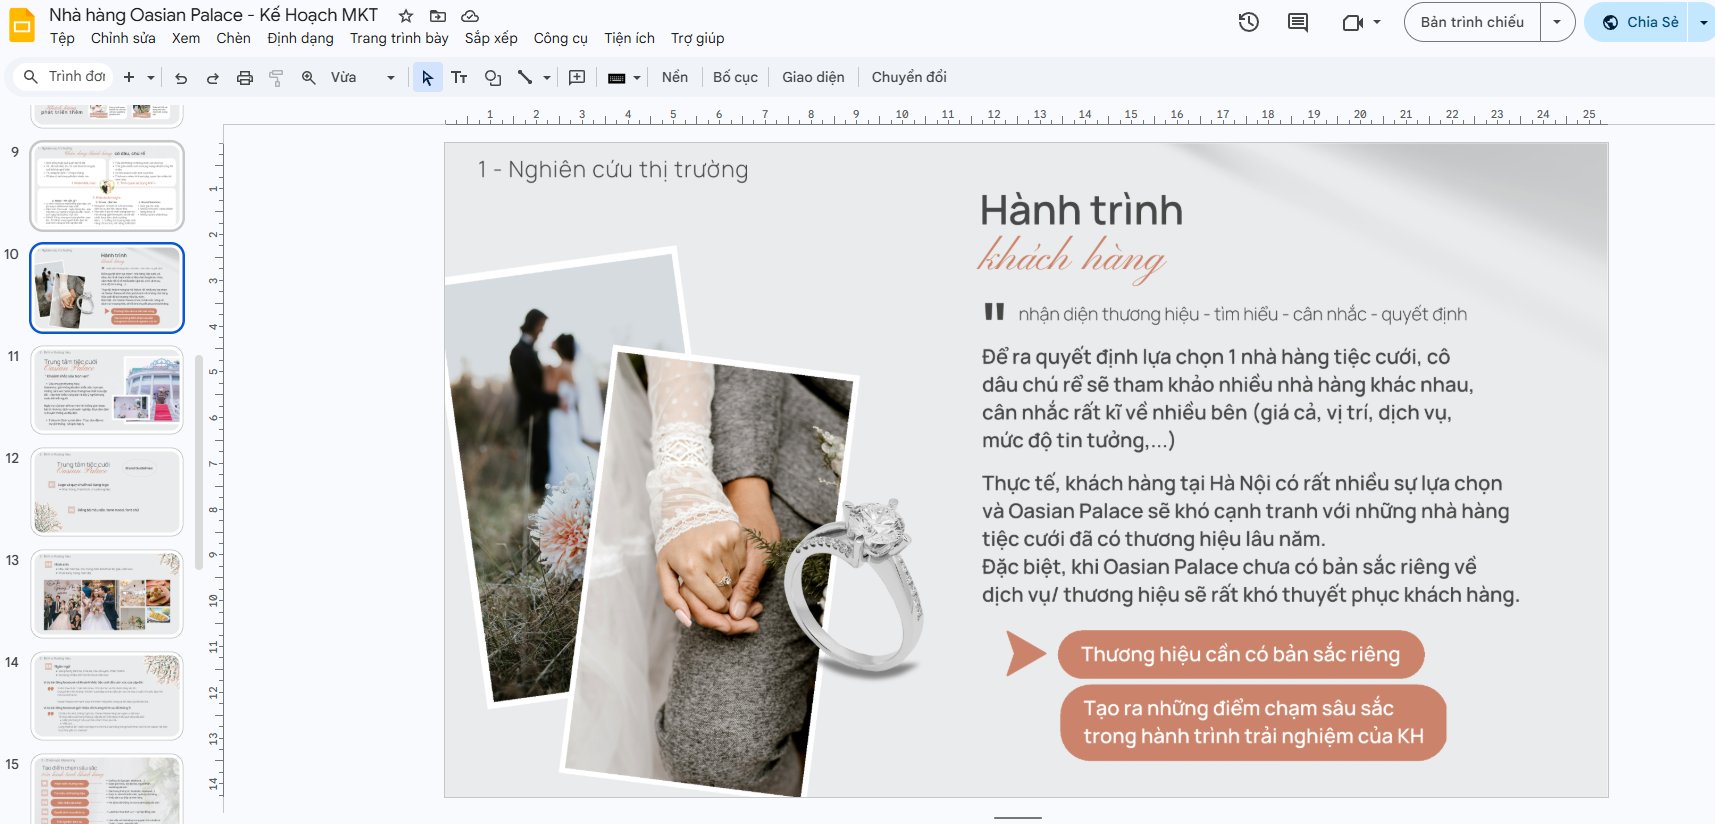Click the 'khách hàng' script text

1072,258
